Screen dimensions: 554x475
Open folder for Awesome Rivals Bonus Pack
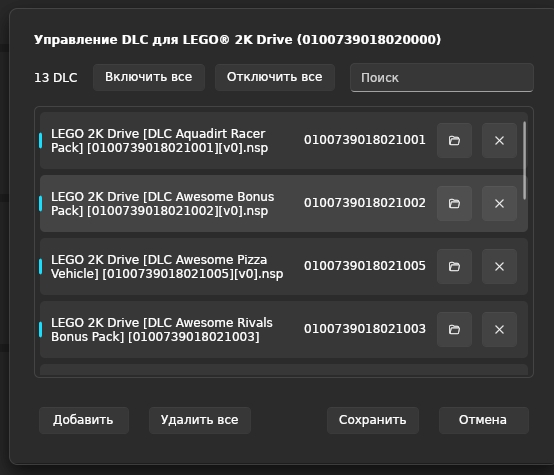point(454,329)
